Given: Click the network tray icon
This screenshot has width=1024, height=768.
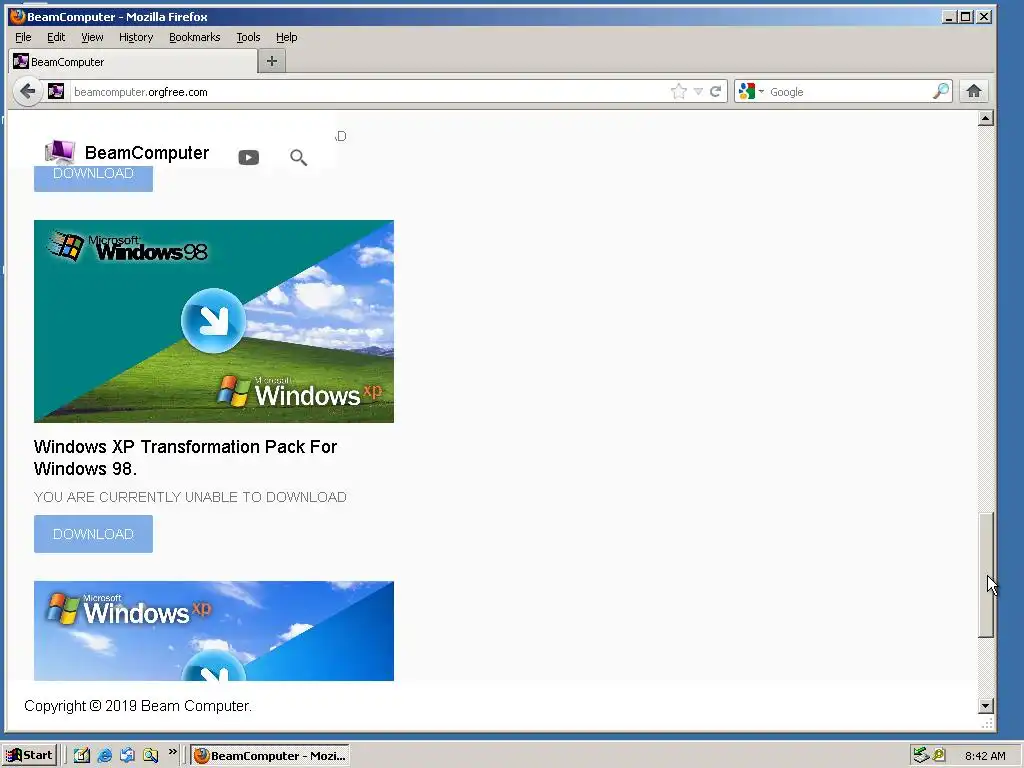Looking at the screenshot, I should tap(921, 756).
